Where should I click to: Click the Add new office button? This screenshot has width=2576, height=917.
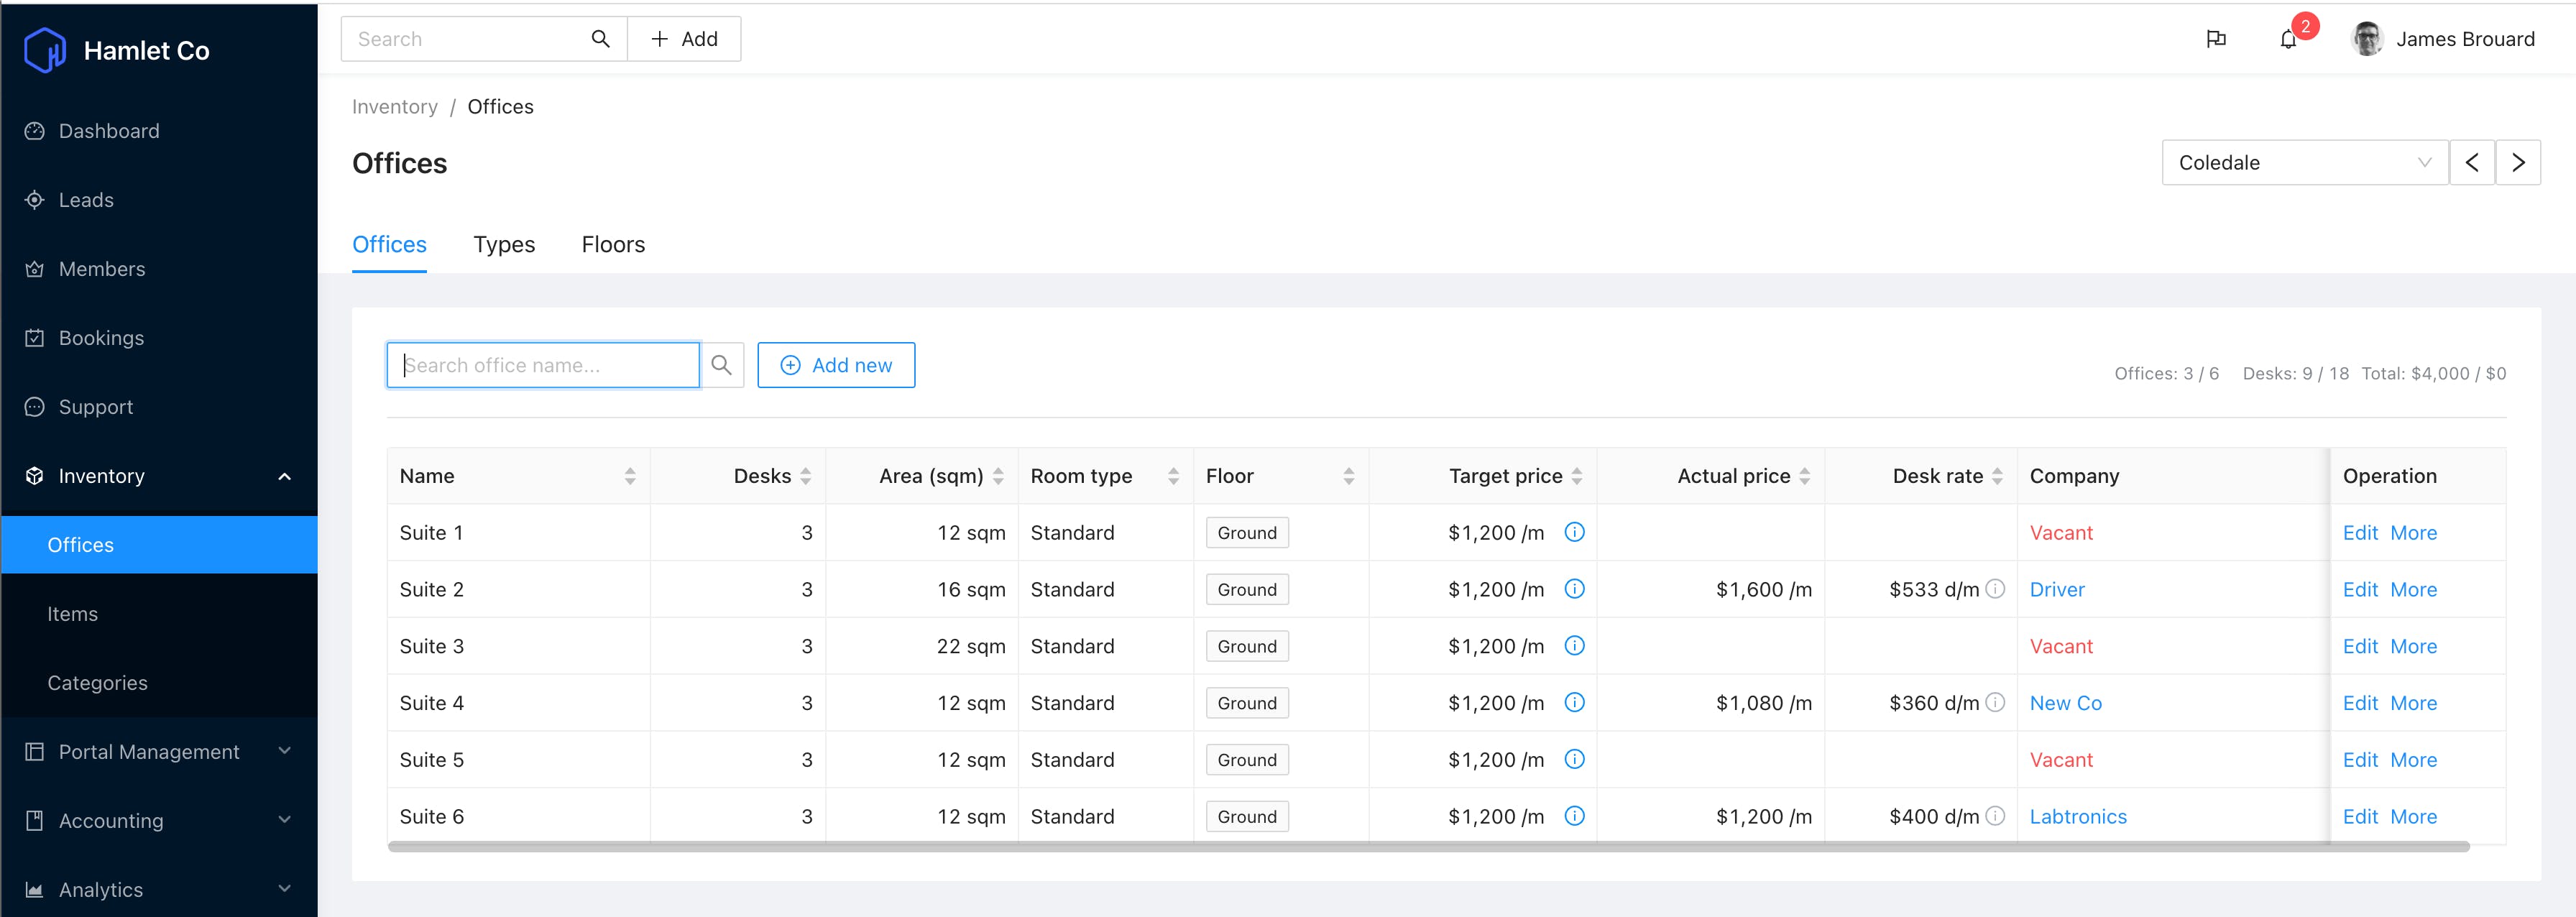click(x=836, y=365)
